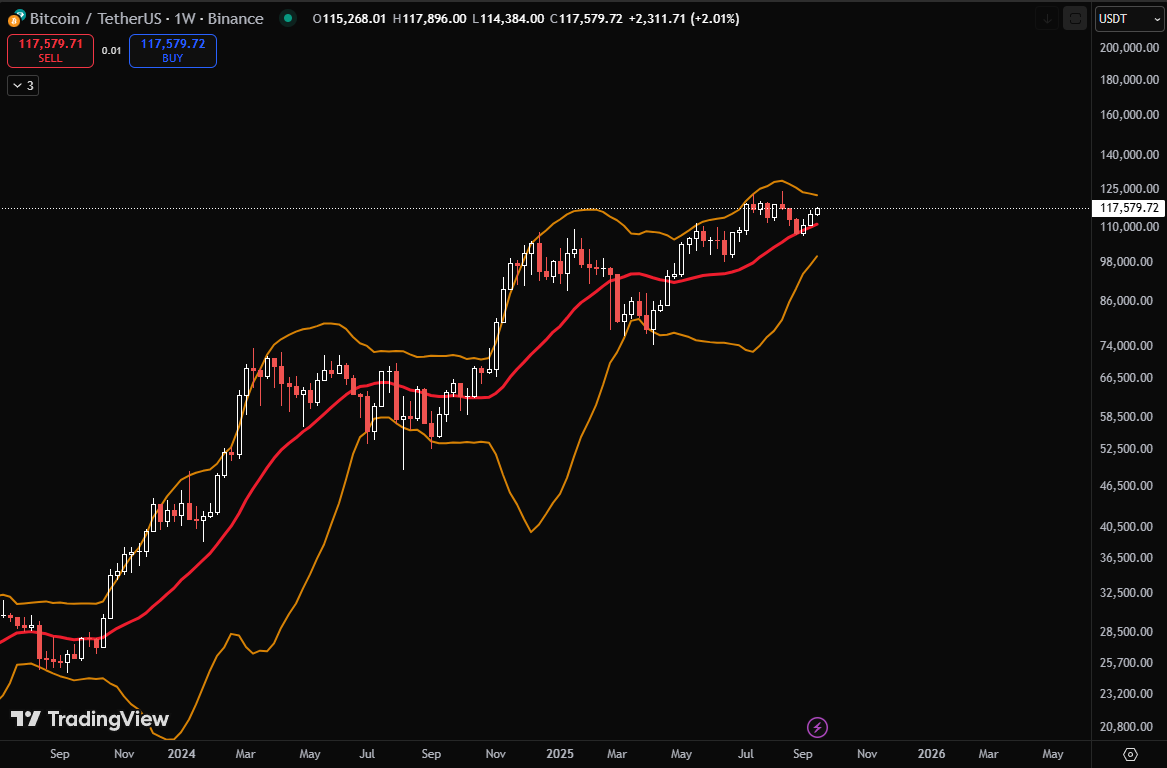Click the change value +2,311.71 (+2.01%)

[x=684, y=19]
